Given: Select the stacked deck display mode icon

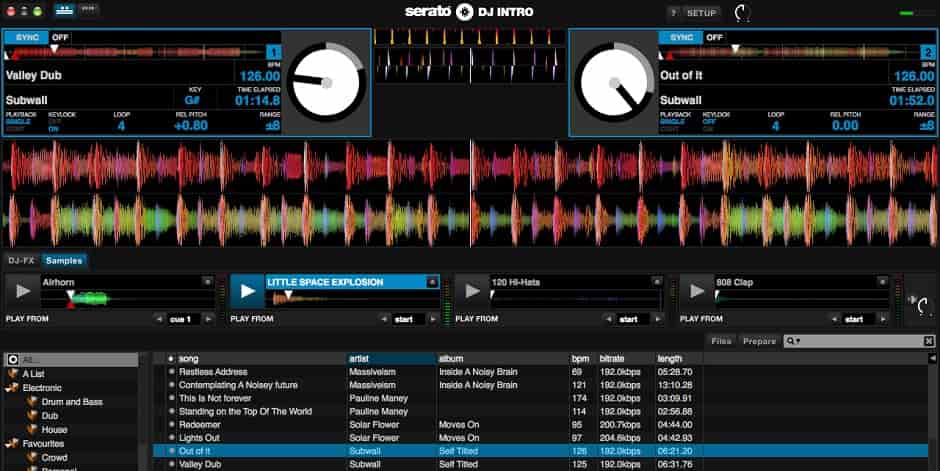Looking at the screenshot, I should click(64, 10).
